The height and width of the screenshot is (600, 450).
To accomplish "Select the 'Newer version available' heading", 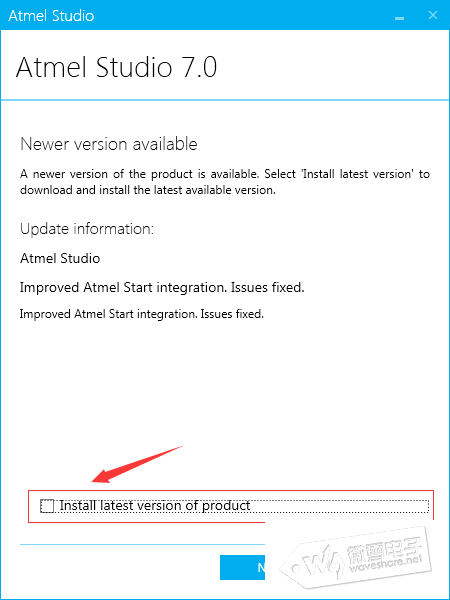I will pos(109,144).
